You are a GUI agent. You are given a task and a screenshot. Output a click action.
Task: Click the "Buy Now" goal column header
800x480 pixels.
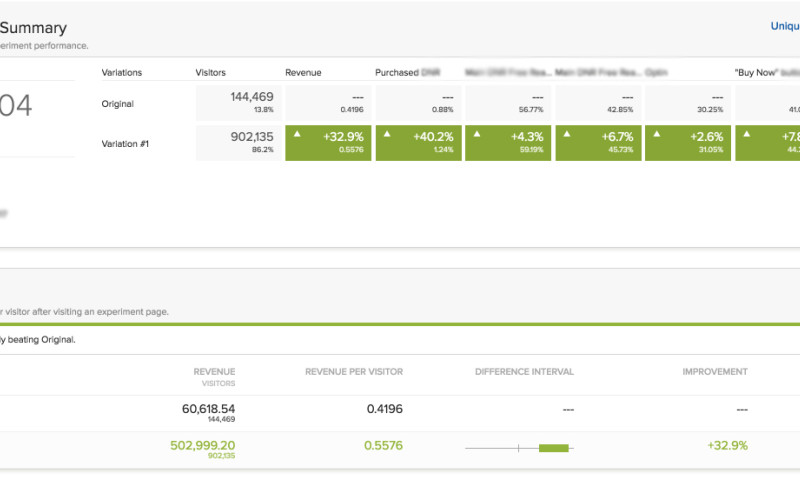(x=766, y=73)
